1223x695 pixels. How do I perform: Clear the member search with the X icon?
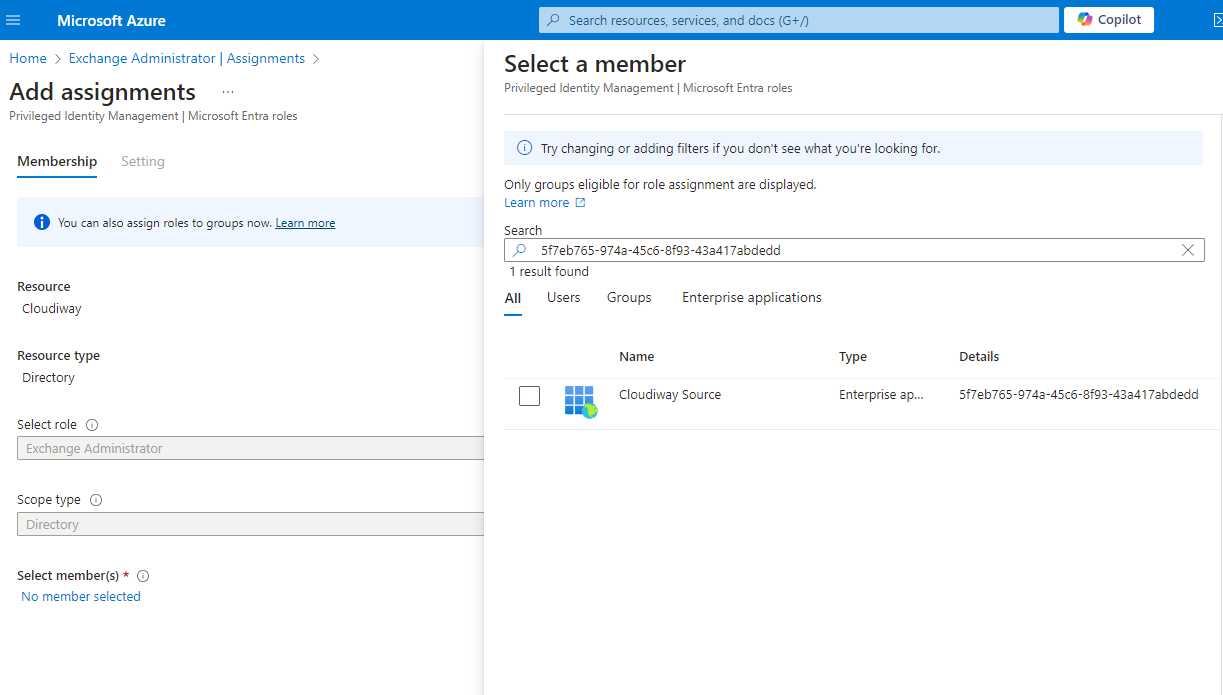point(1188,250)
